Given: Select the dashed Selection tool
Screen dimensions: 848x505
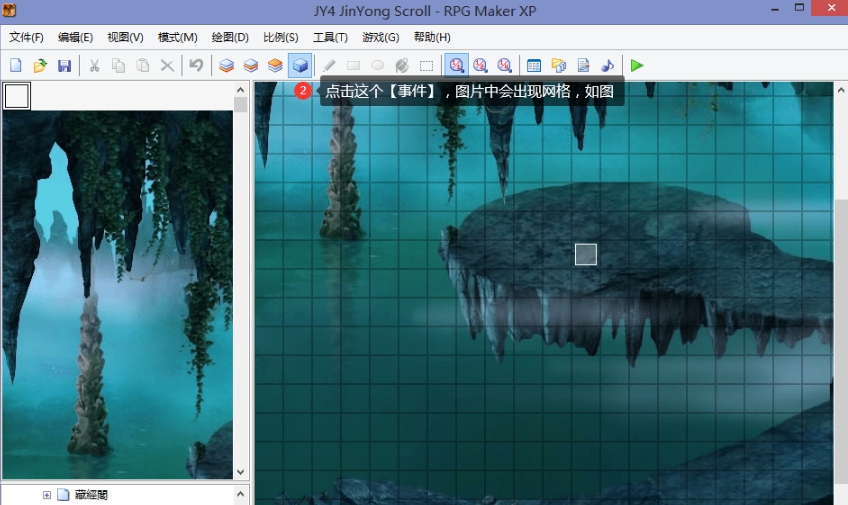Looking at the screenshot, I should pos(426,65).
